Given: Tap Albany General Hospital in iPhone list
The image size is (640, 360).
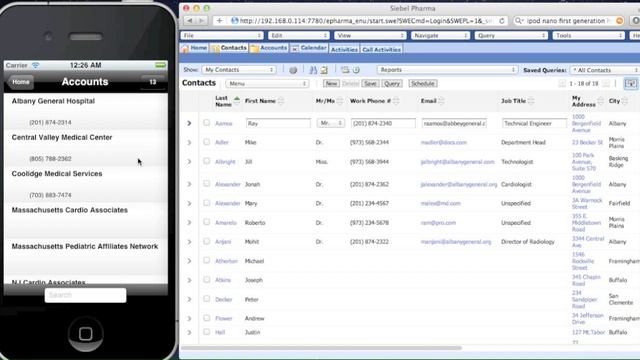Looking at the screenshot, I should click(x=86, y=111).
